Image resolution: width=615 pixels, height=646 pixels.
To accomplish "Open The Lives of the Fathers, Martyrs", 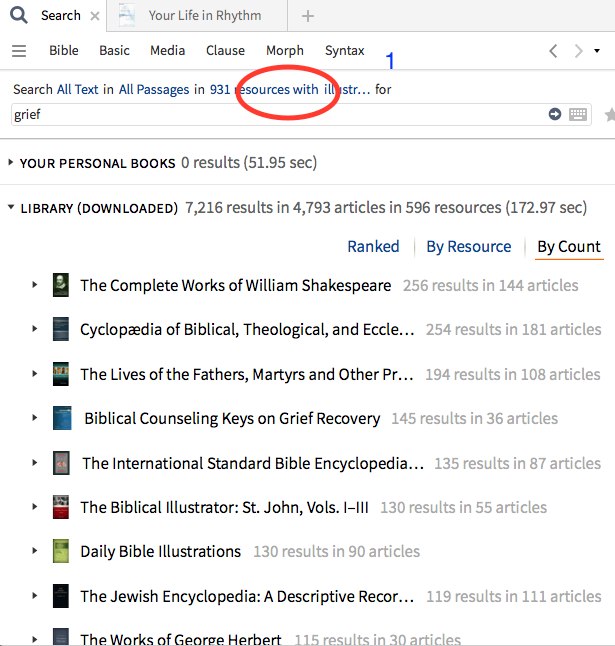I will pos(247,374).
